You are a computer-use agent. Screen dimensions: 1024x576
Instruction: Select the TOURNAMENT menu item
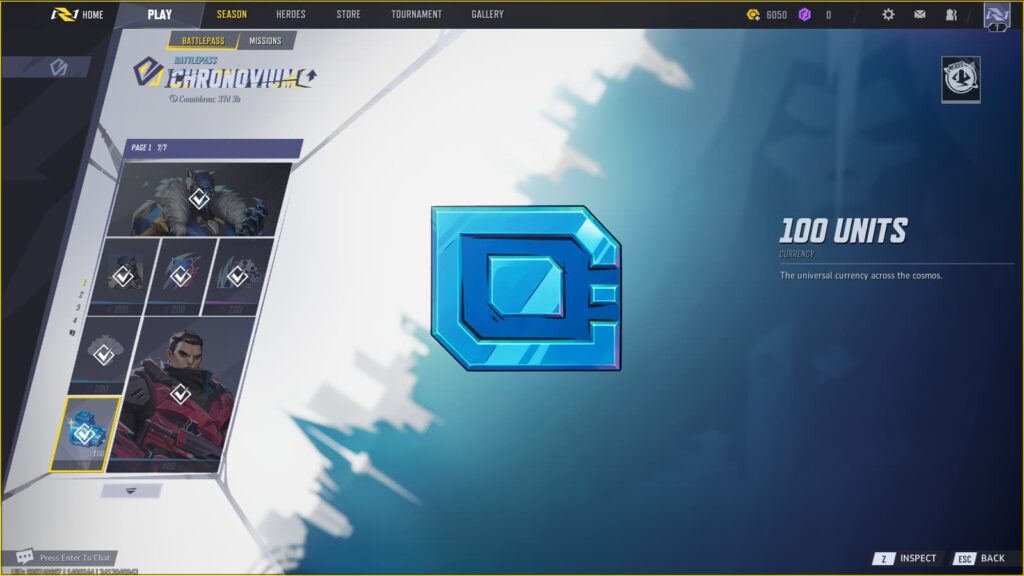(417, 14)
